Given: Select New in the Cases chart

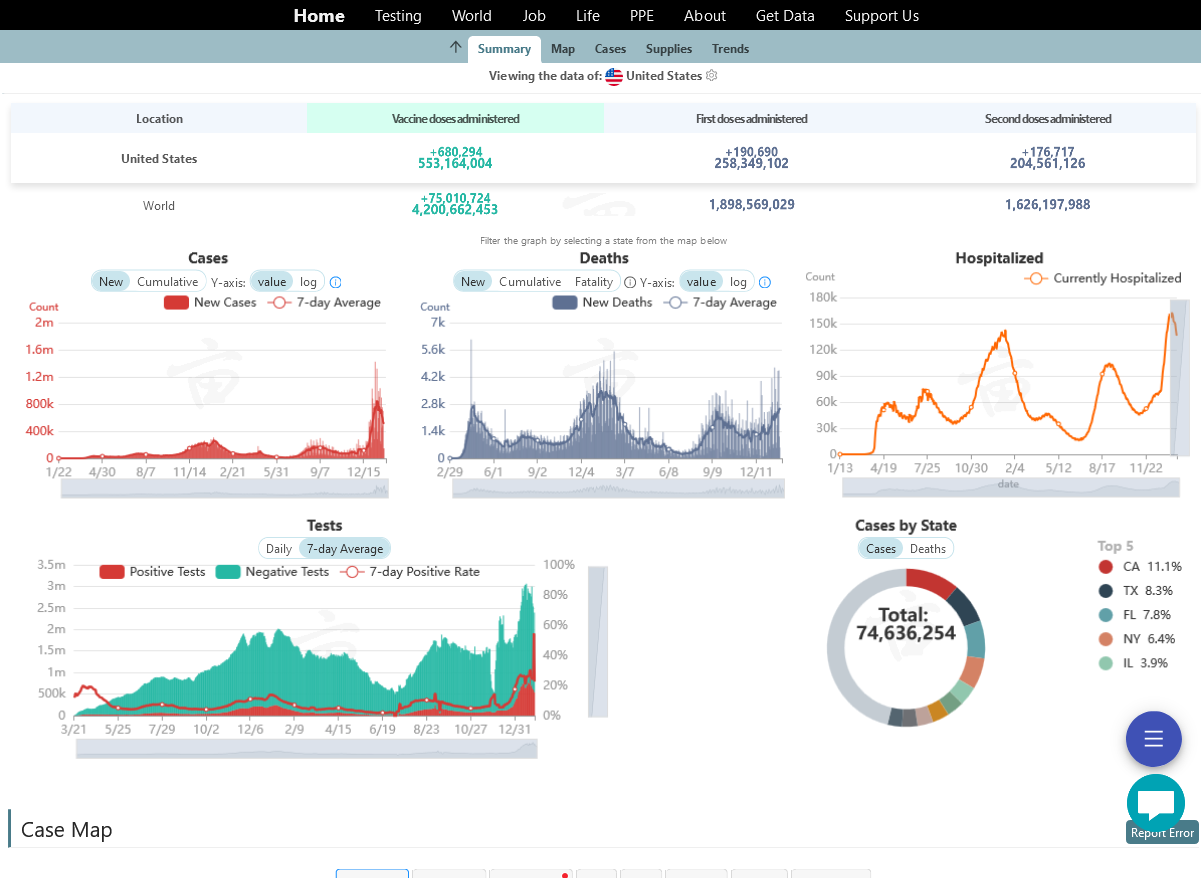Looking at the screenshot, I should (111, 282).
